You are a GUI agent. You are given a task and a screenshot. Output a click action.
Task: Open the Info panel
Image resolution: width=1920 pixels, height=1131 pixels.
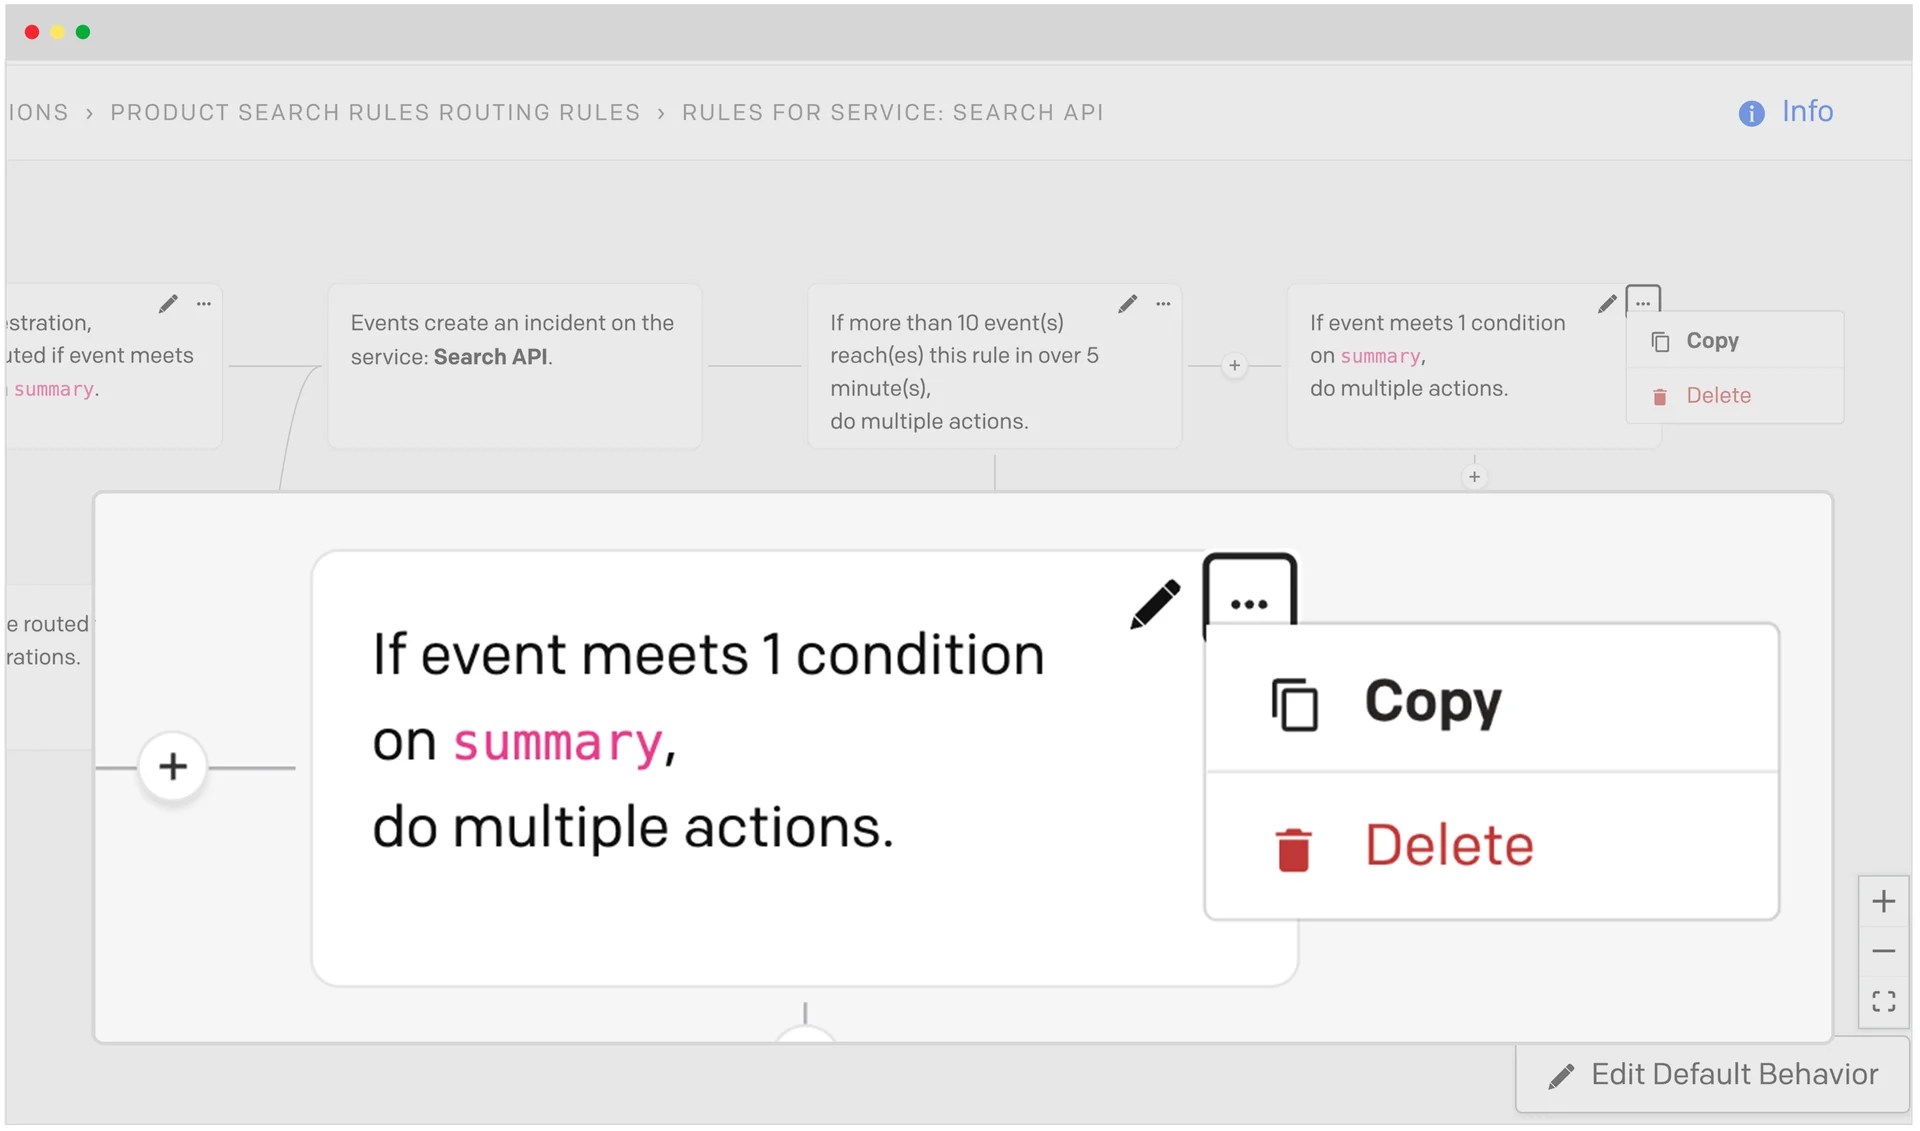coord(1786,111)
